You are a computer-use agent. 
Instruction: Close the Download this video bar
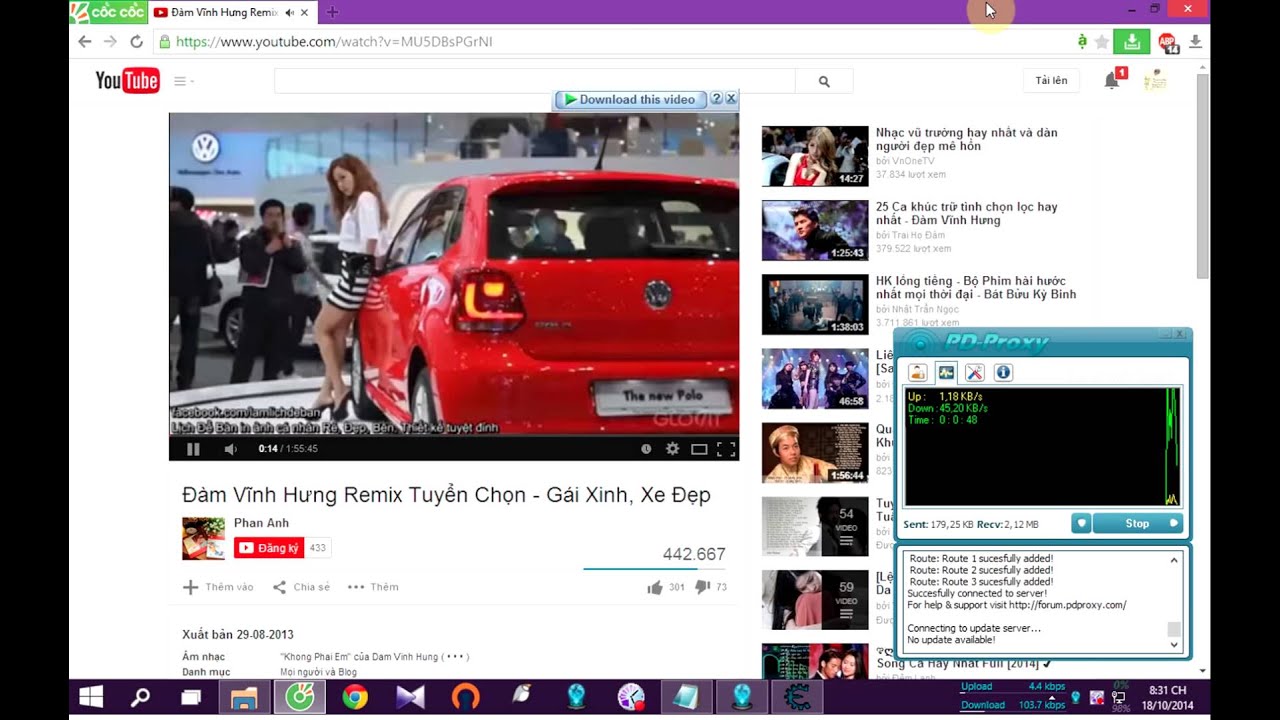pyautogui.click(x=731, y=99)
